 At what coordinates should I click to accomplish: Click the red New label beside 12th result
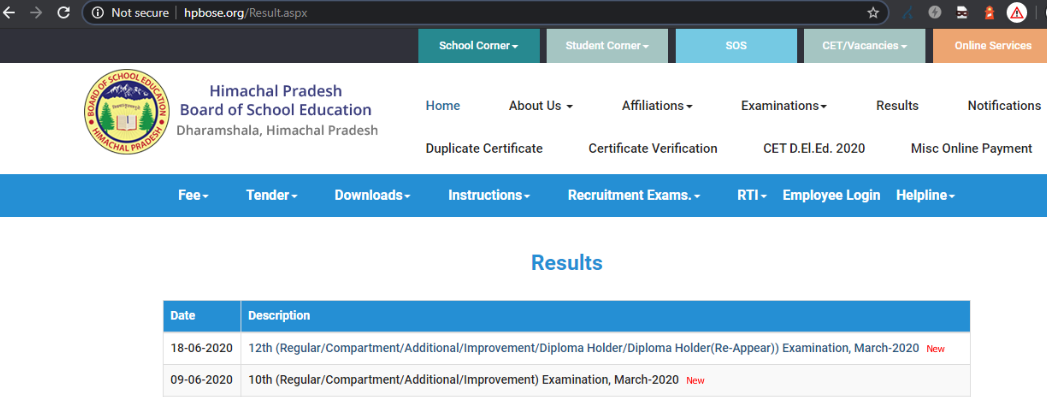(x=935, y=349)
